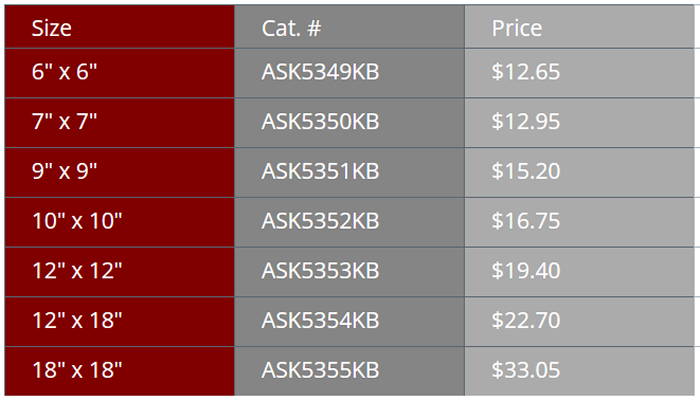Click the Price column header
The height and width of the screenshot is (401, 700).
517,28
